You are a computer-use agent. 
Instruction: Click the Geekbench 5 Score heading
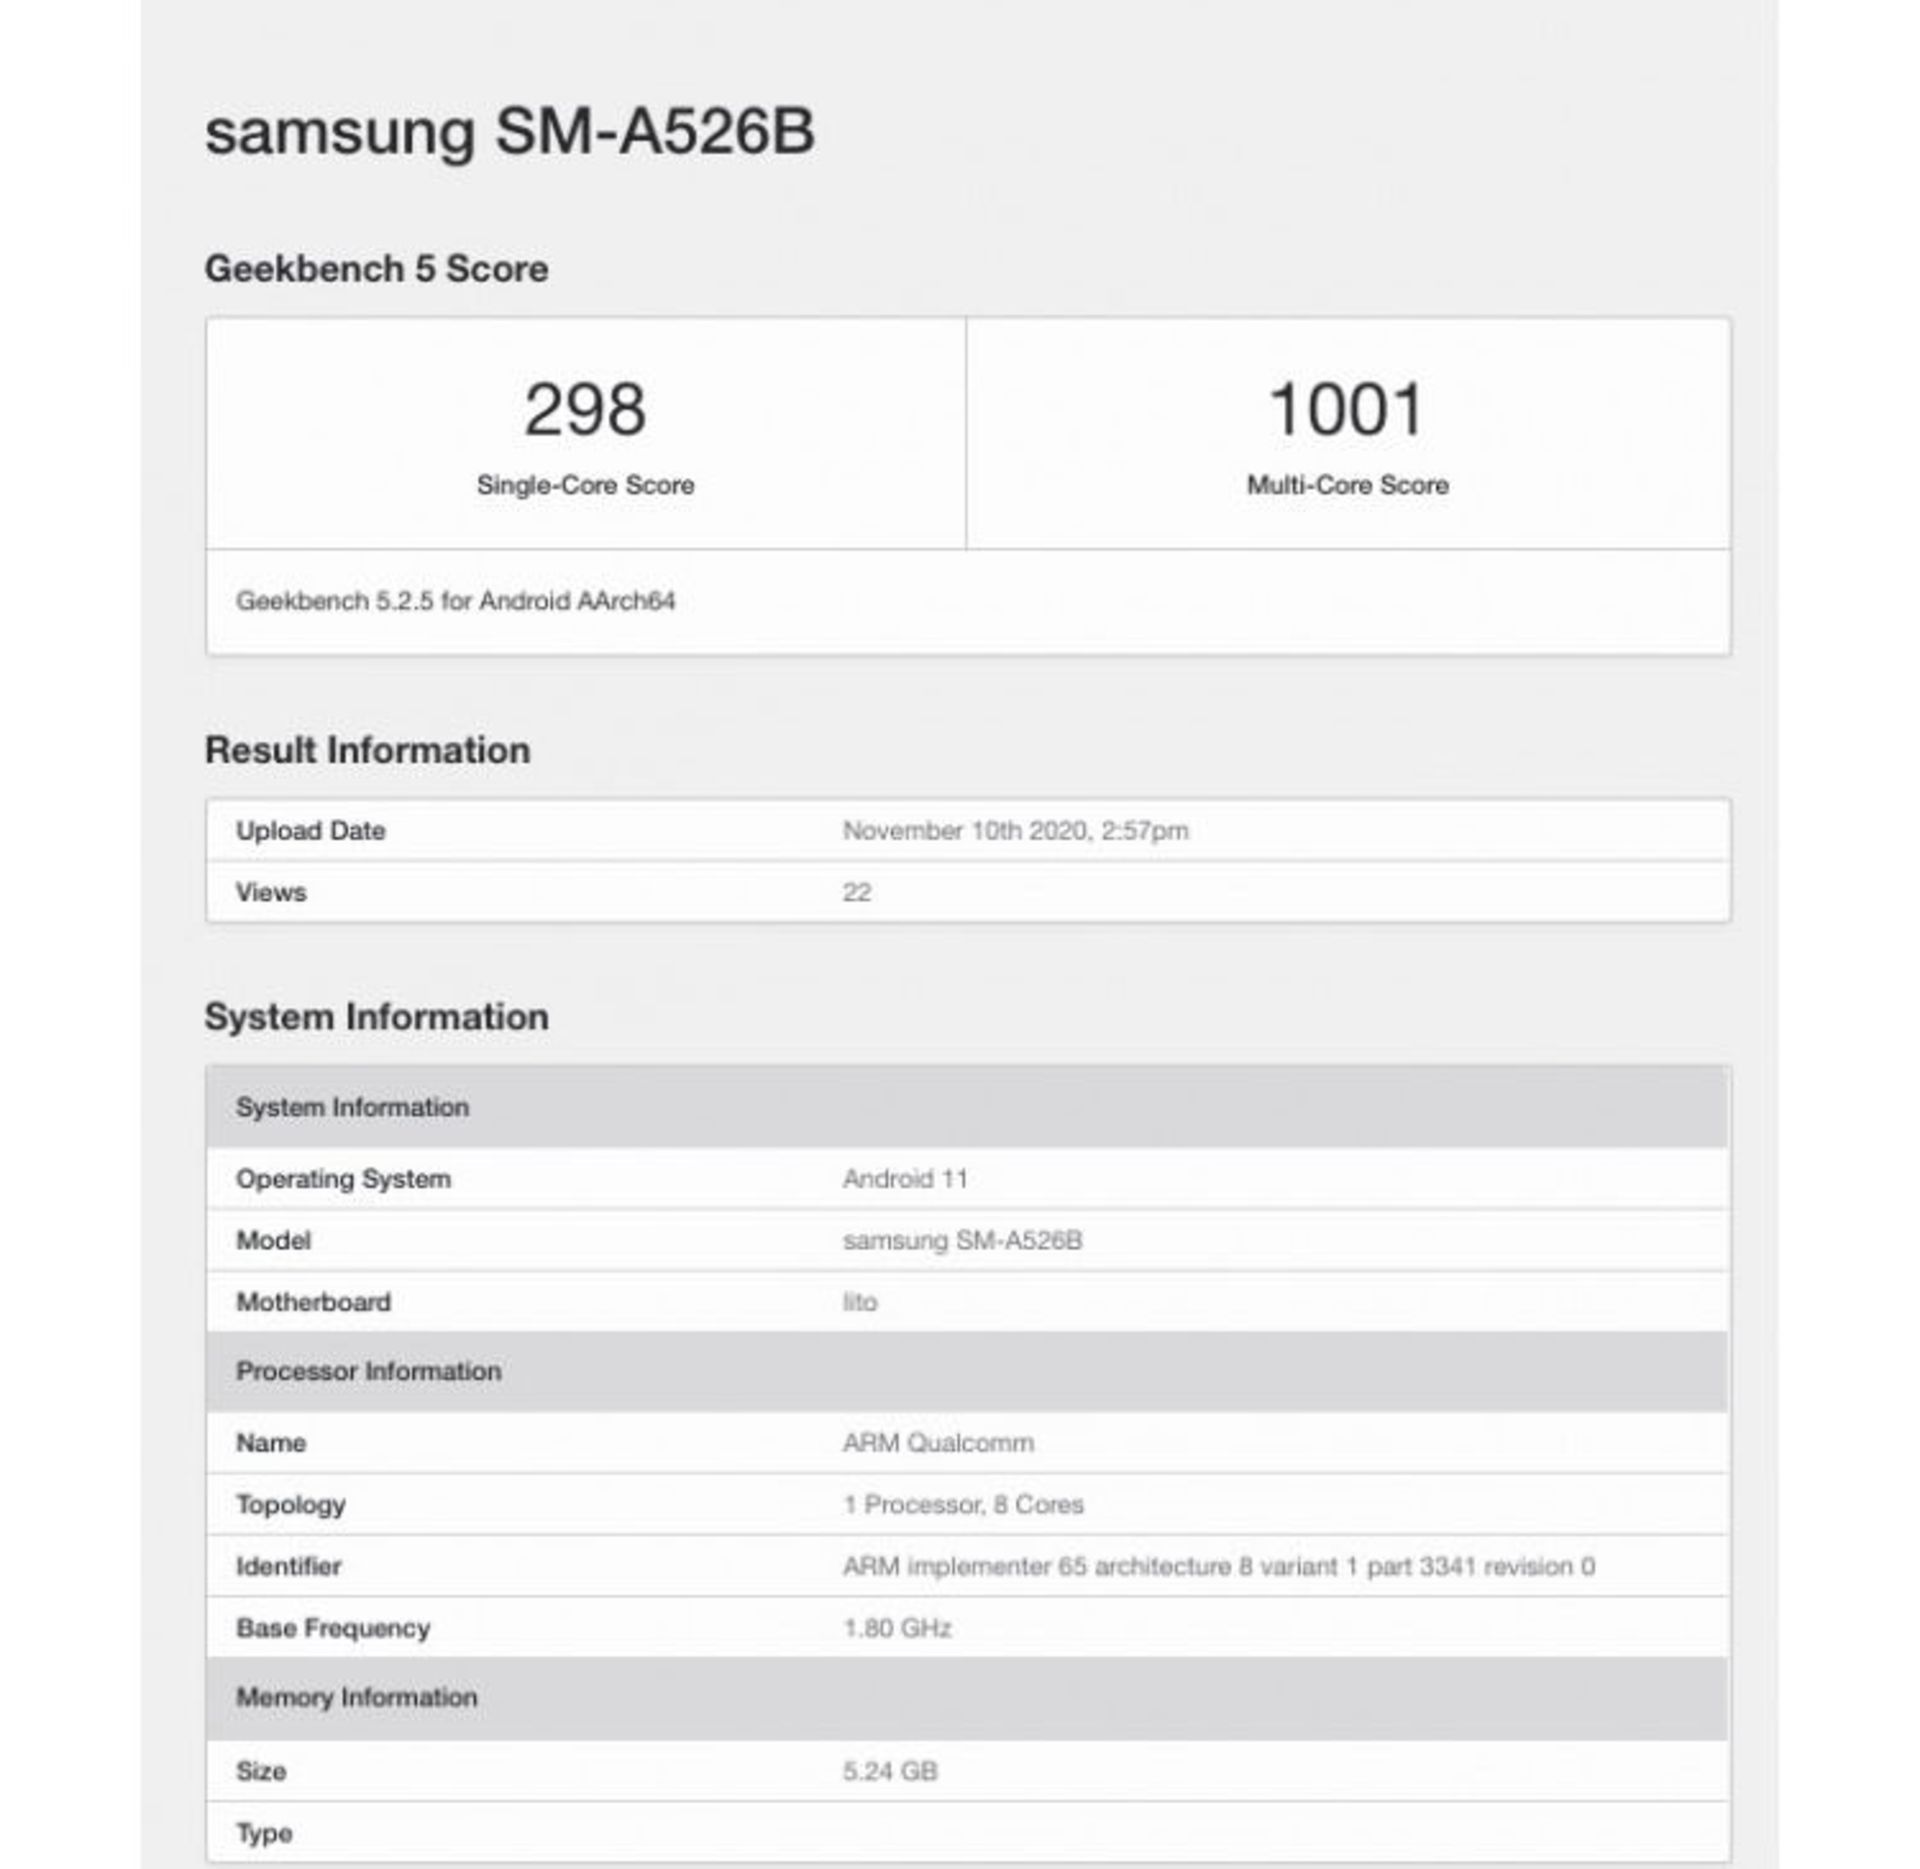[376, 269]
